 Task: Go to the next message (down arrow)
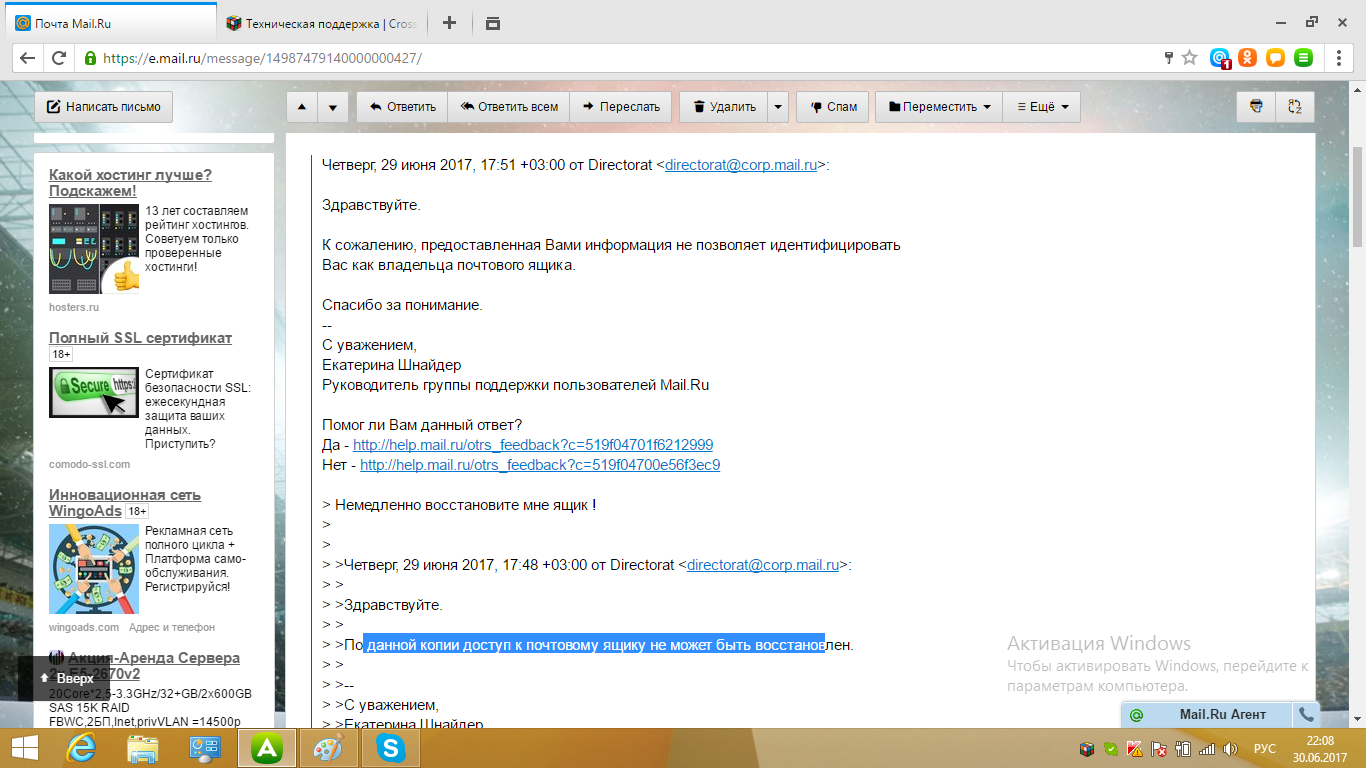(x=333, y=107)
